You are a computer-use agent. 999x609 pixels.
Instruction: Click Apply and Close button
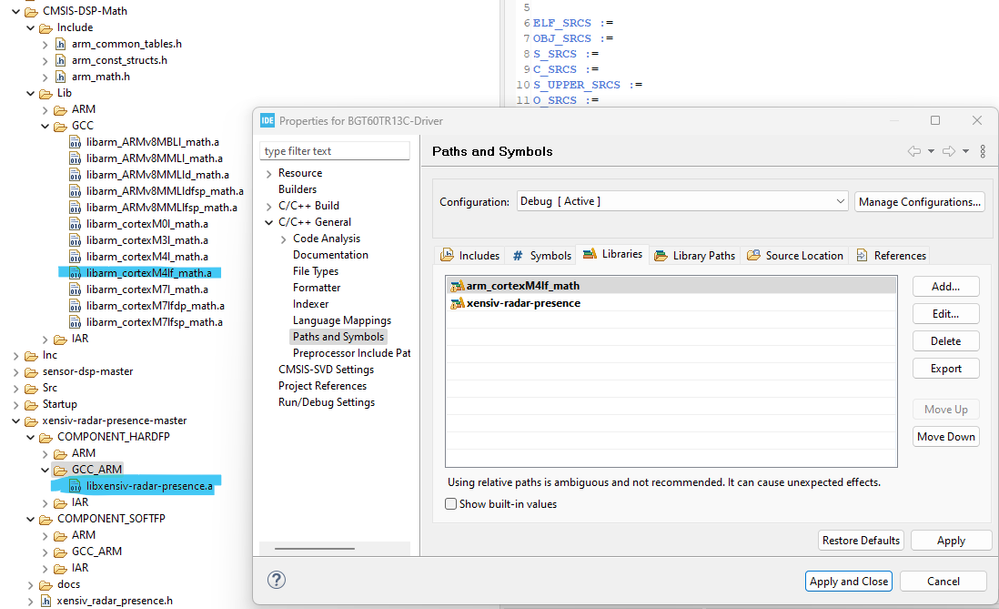[x=849, y=581]
